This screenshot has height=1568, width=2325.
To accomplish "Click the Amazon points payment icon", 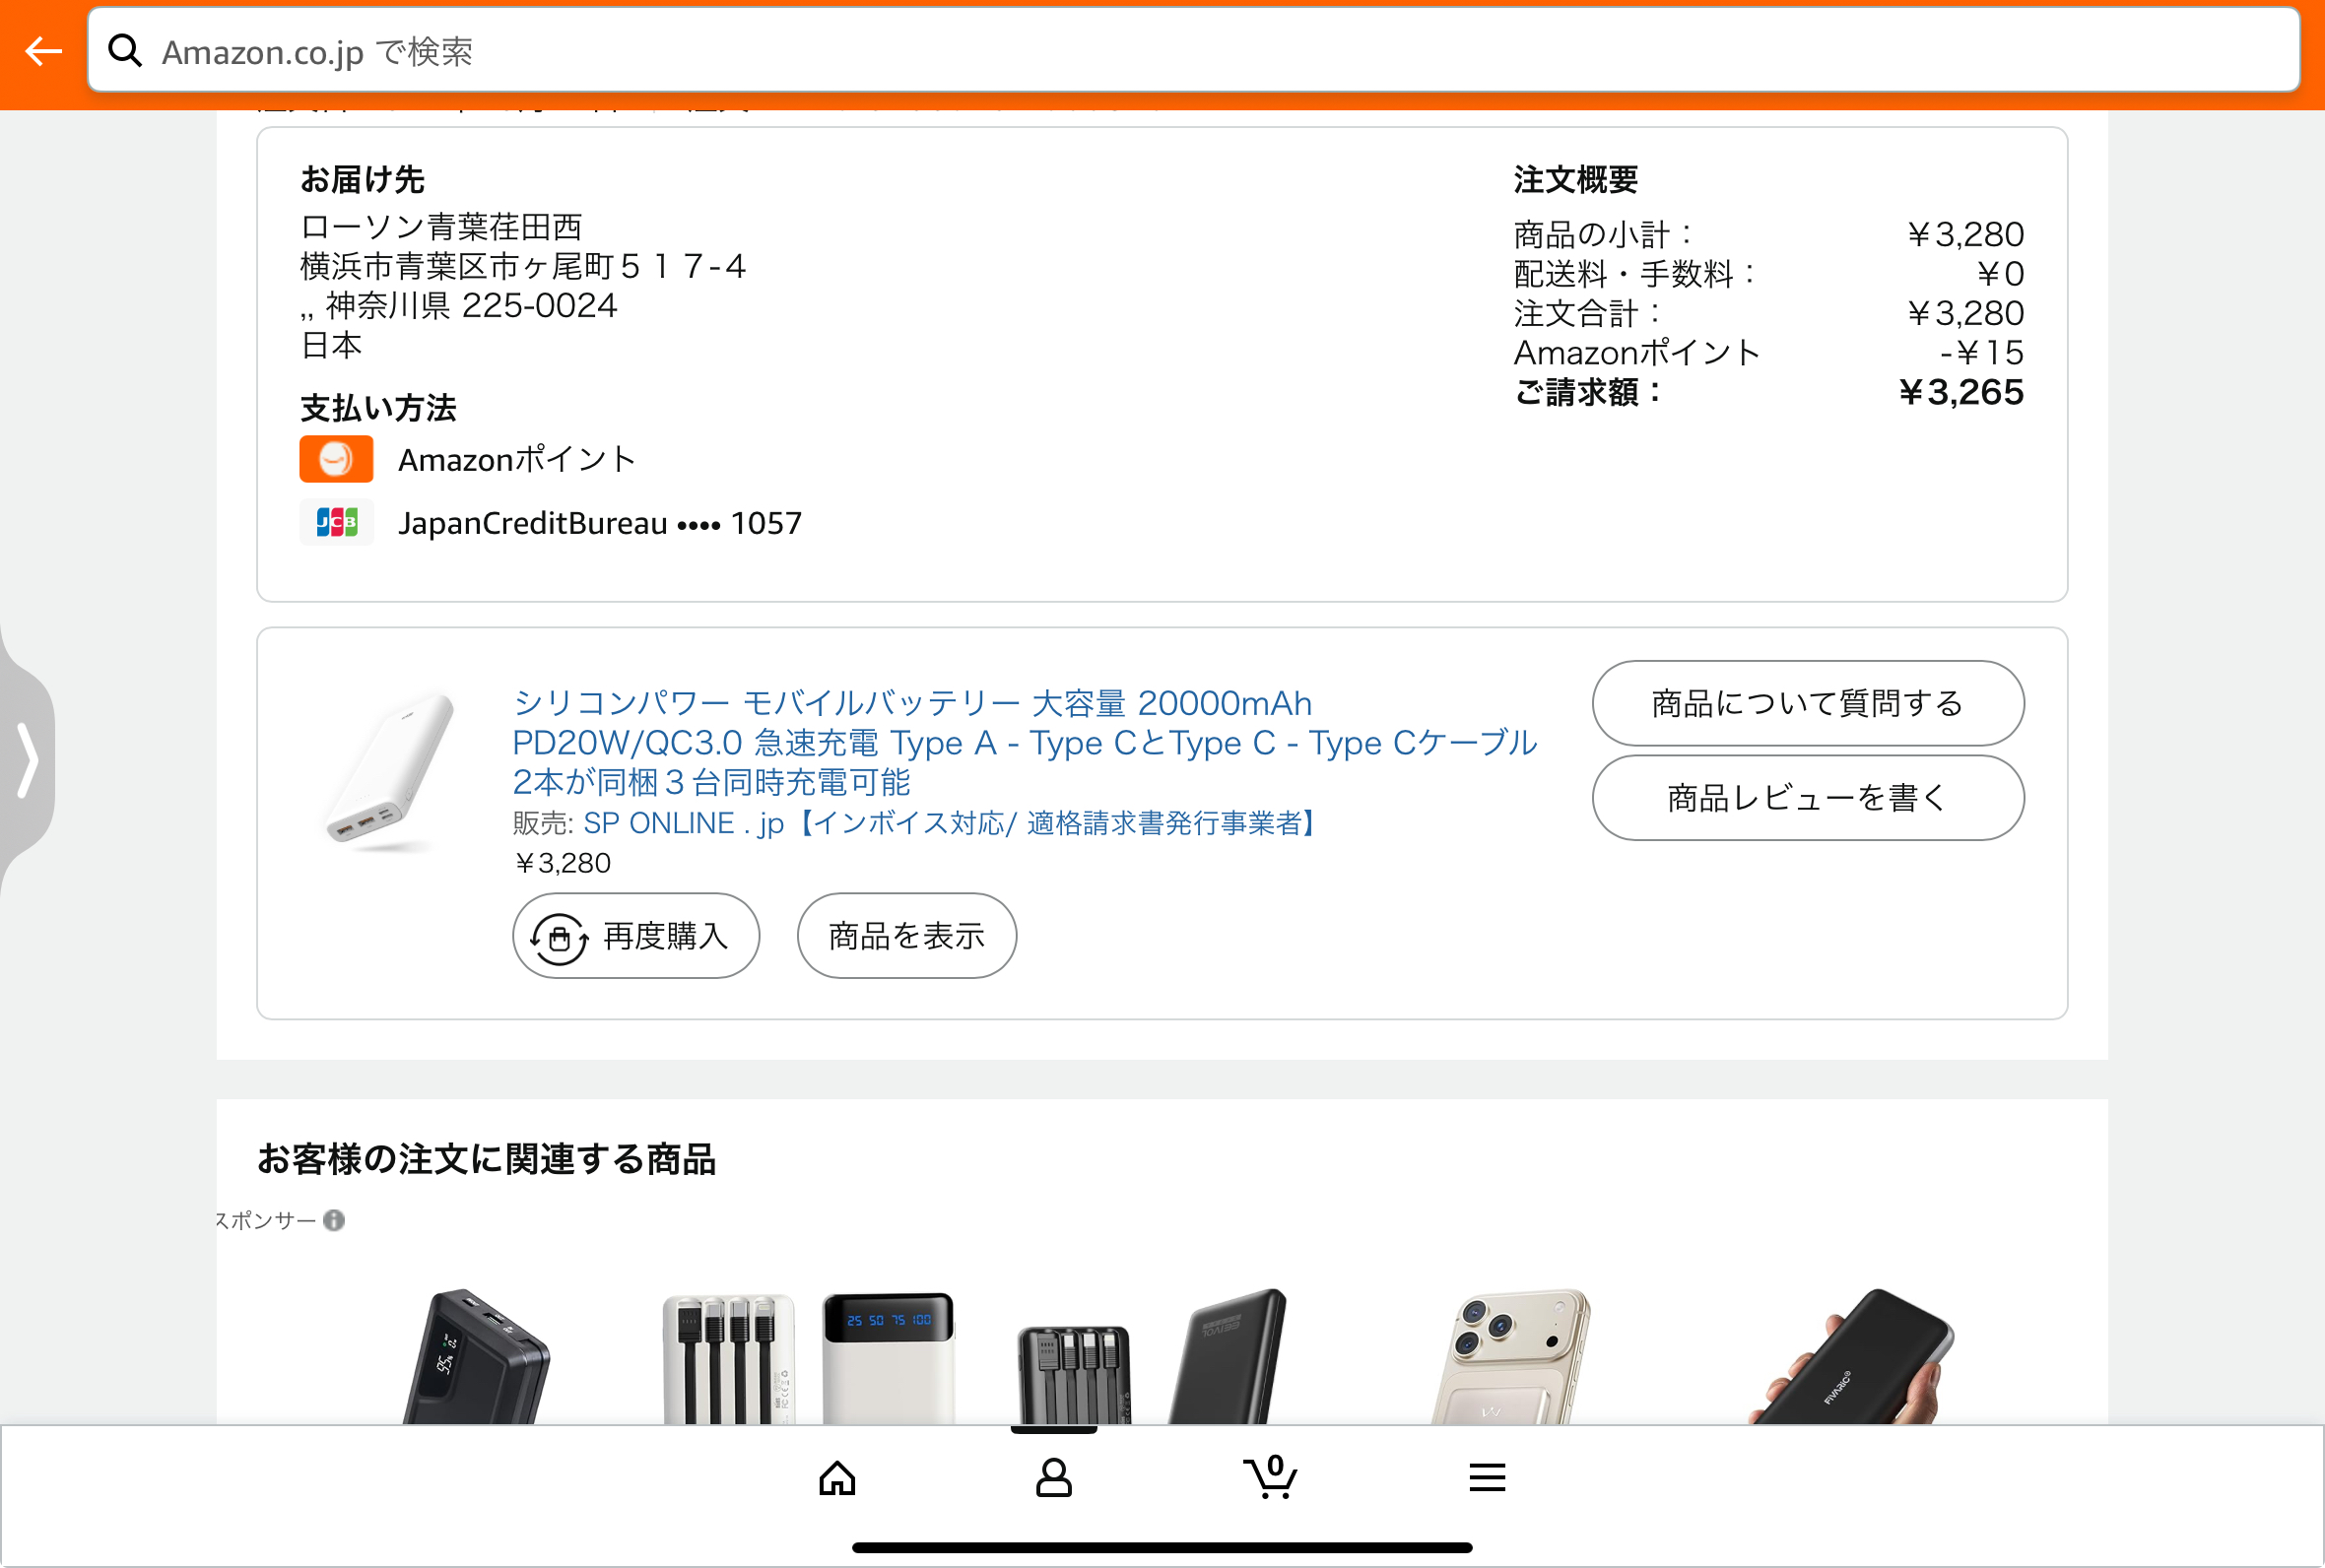I will (337, 459).
